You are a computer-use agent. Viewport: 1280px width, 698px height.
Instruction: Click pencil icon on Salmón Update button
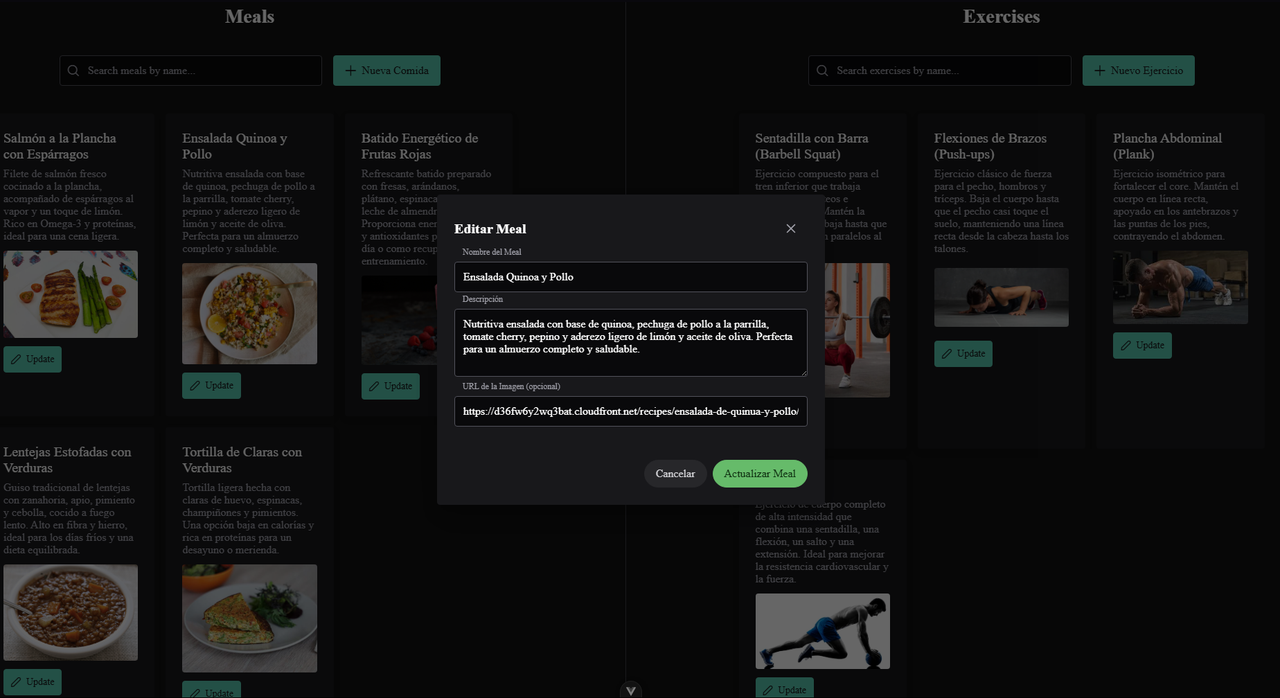pos(17,359)
